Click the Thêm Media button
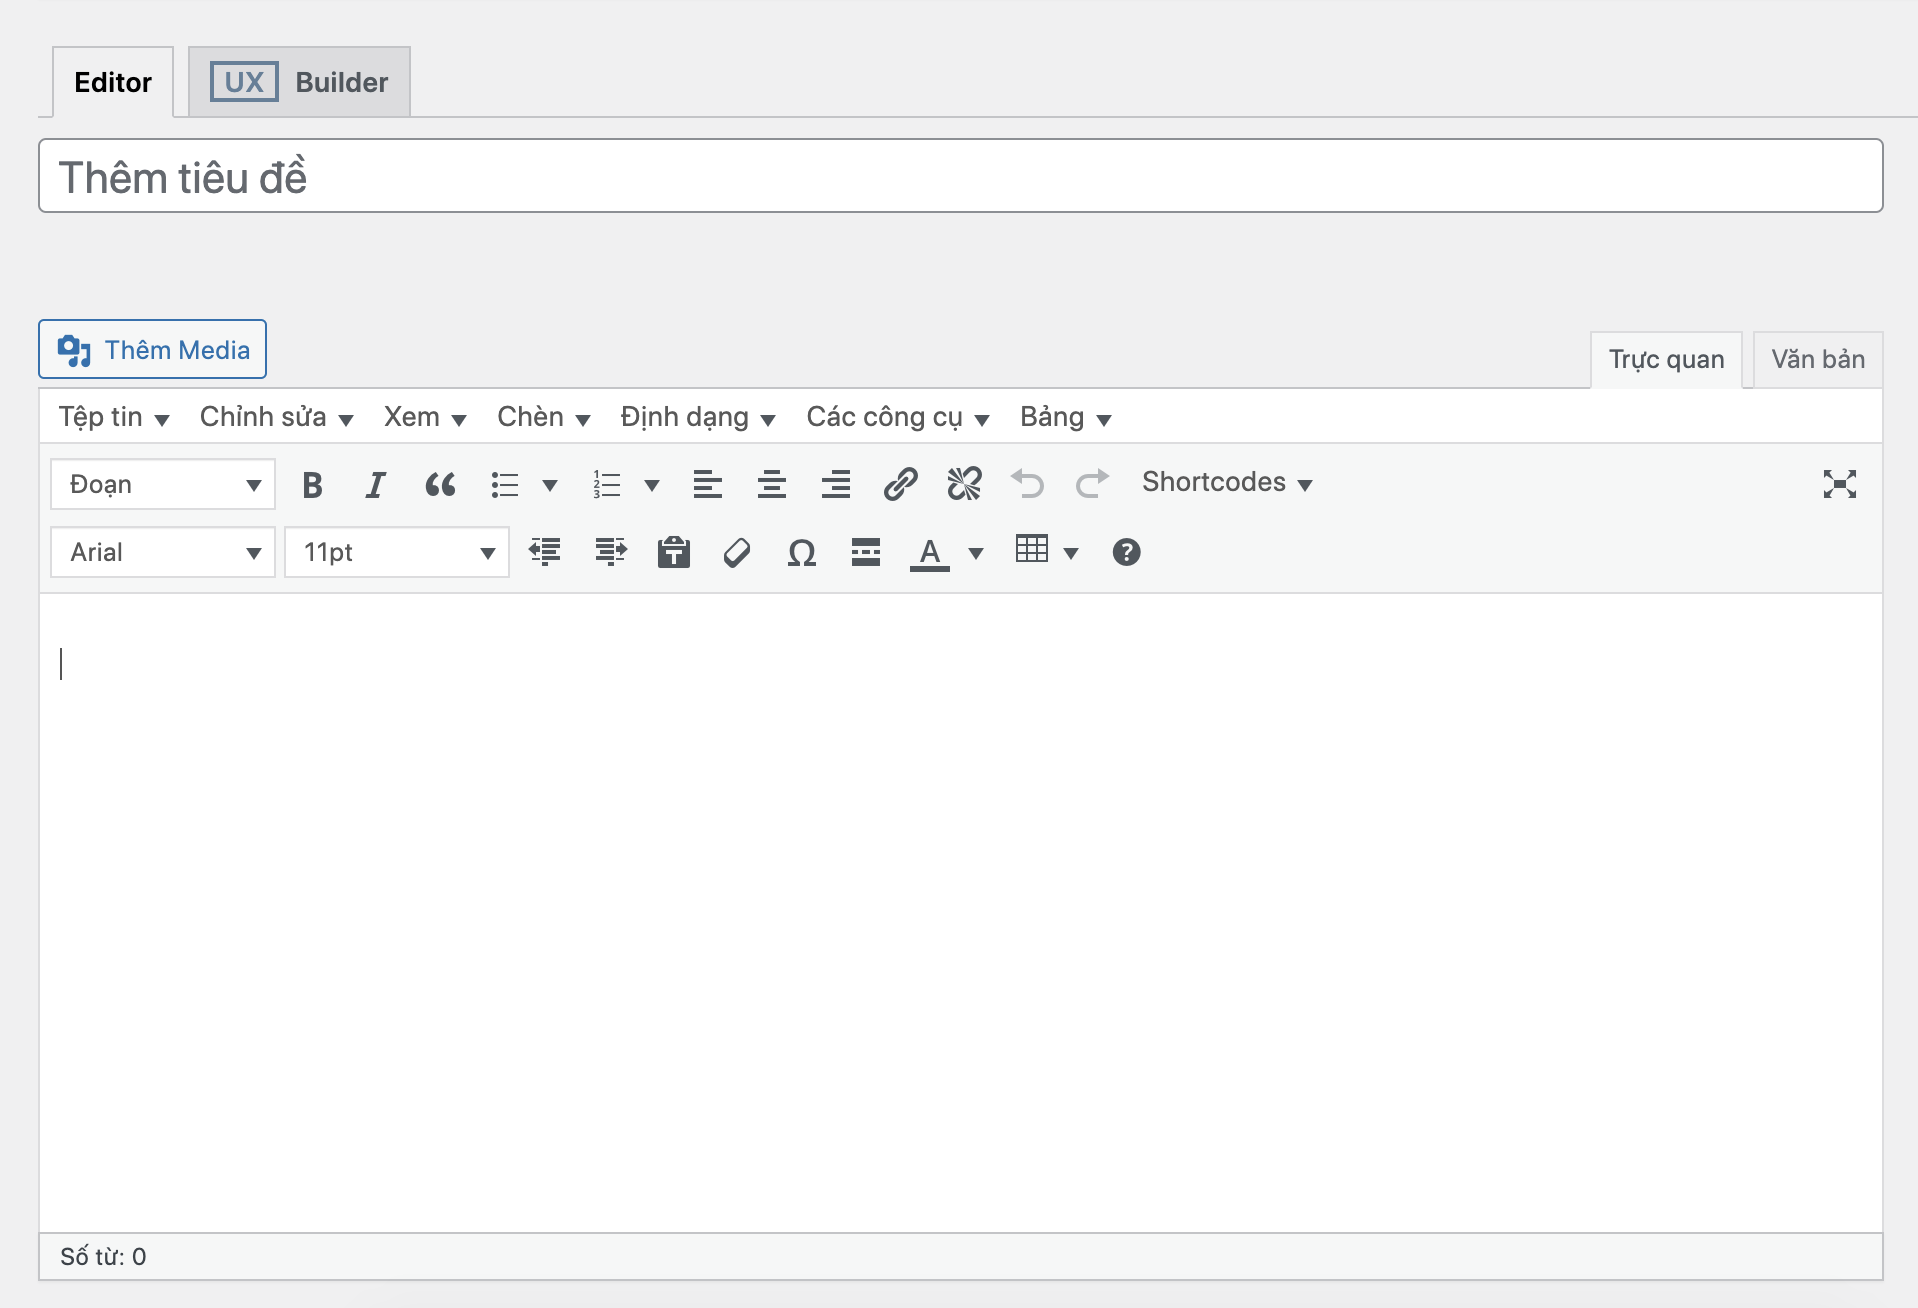 click(x=153, y=350)
